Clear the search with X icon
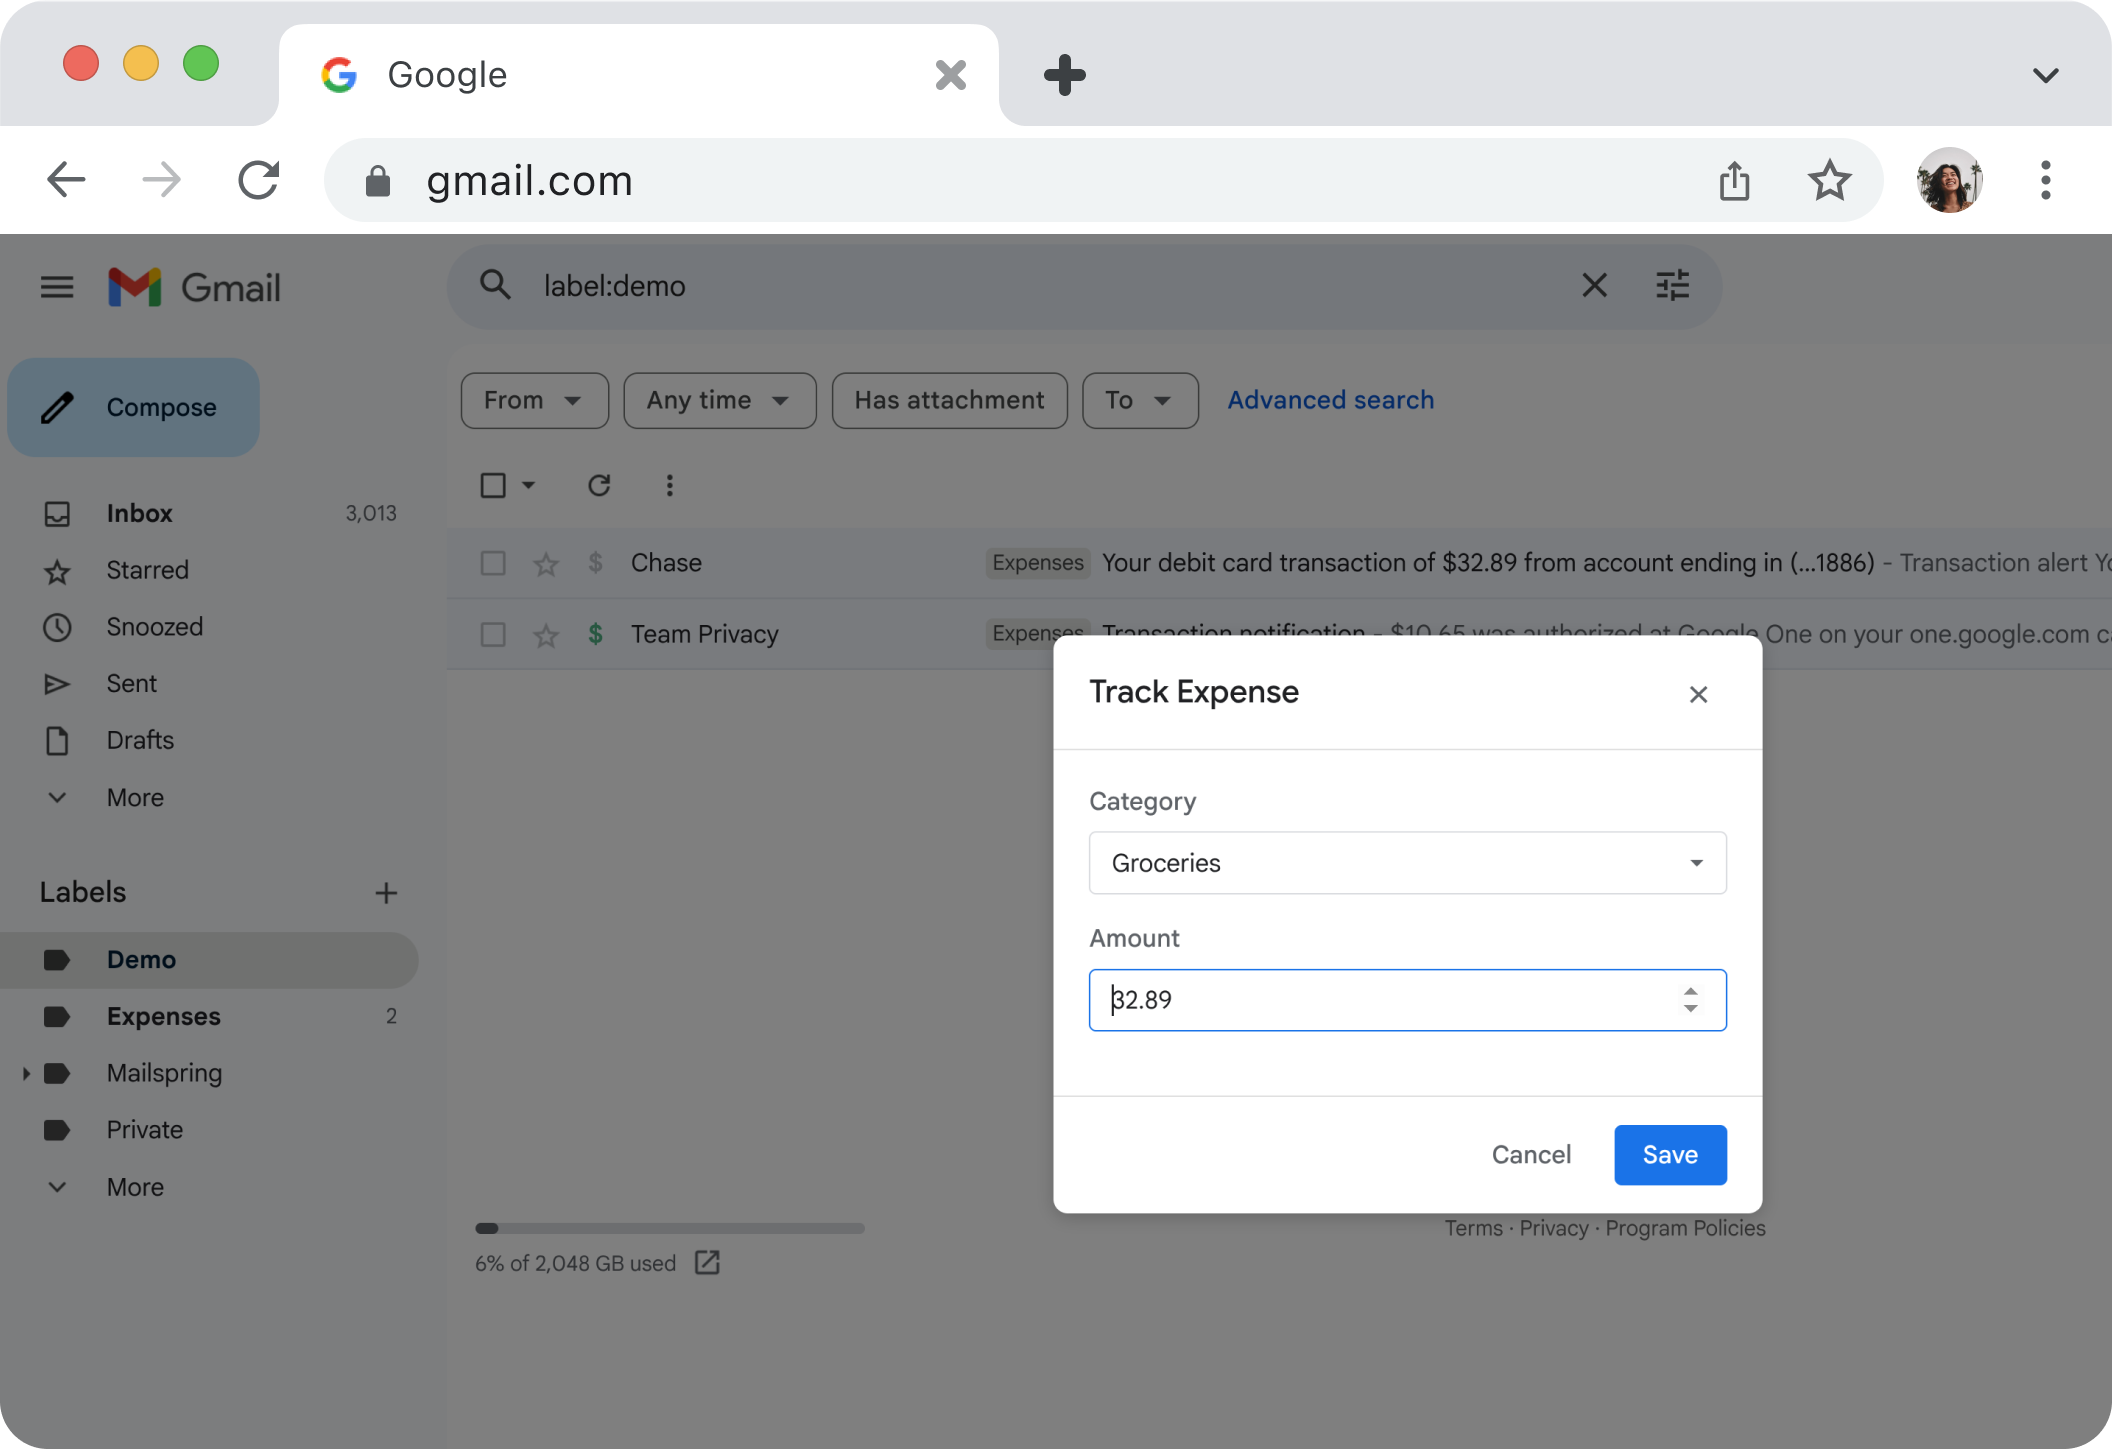Screen dimensions: 2112x1449 (1594, 286)
